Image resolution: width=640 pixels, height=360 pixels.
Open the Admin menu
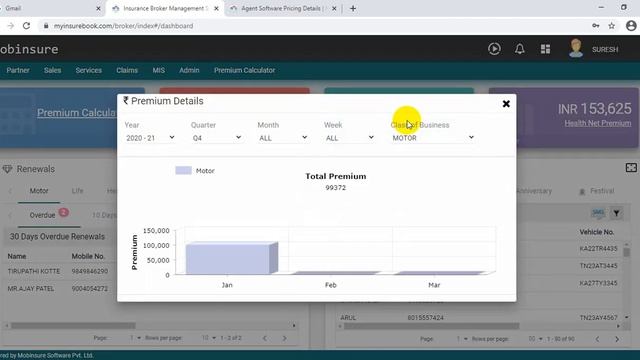(189, 70)
